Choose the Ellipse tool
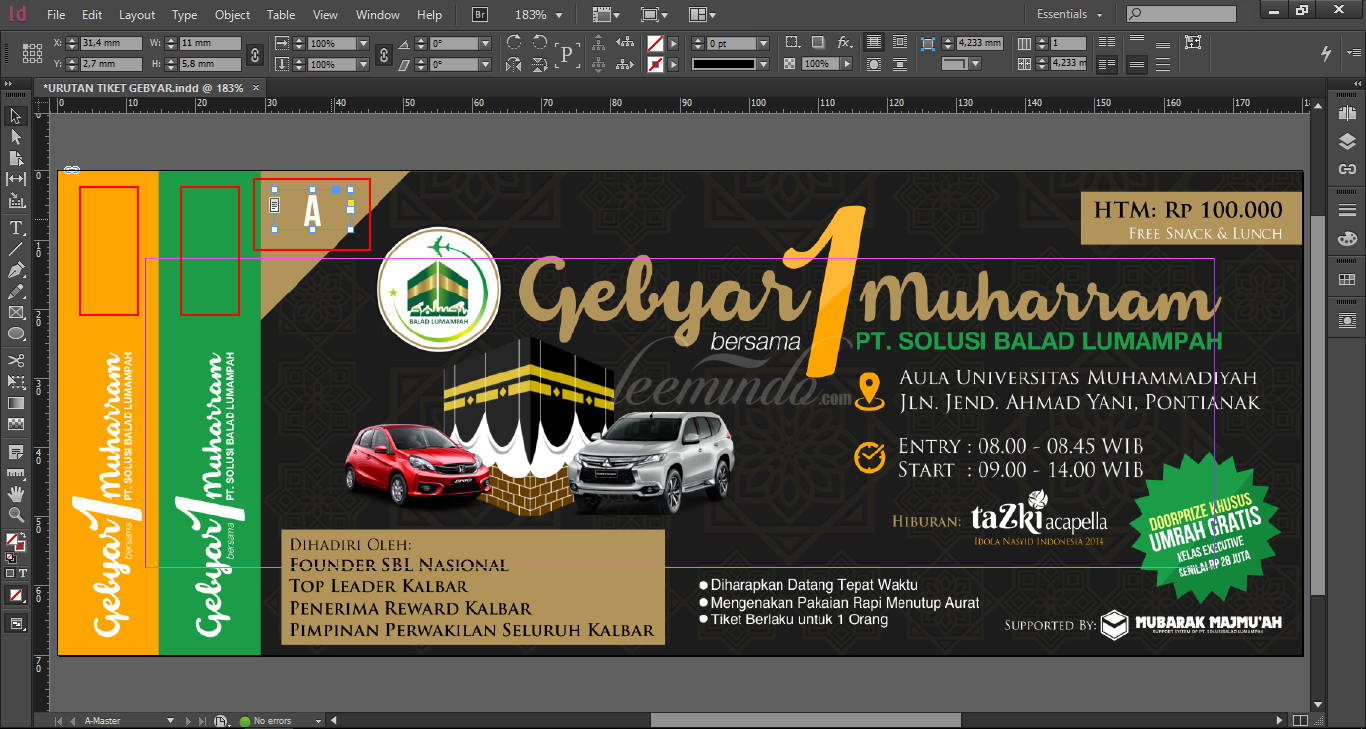The width and height of the screenshot is (1366, 729). 16,333
